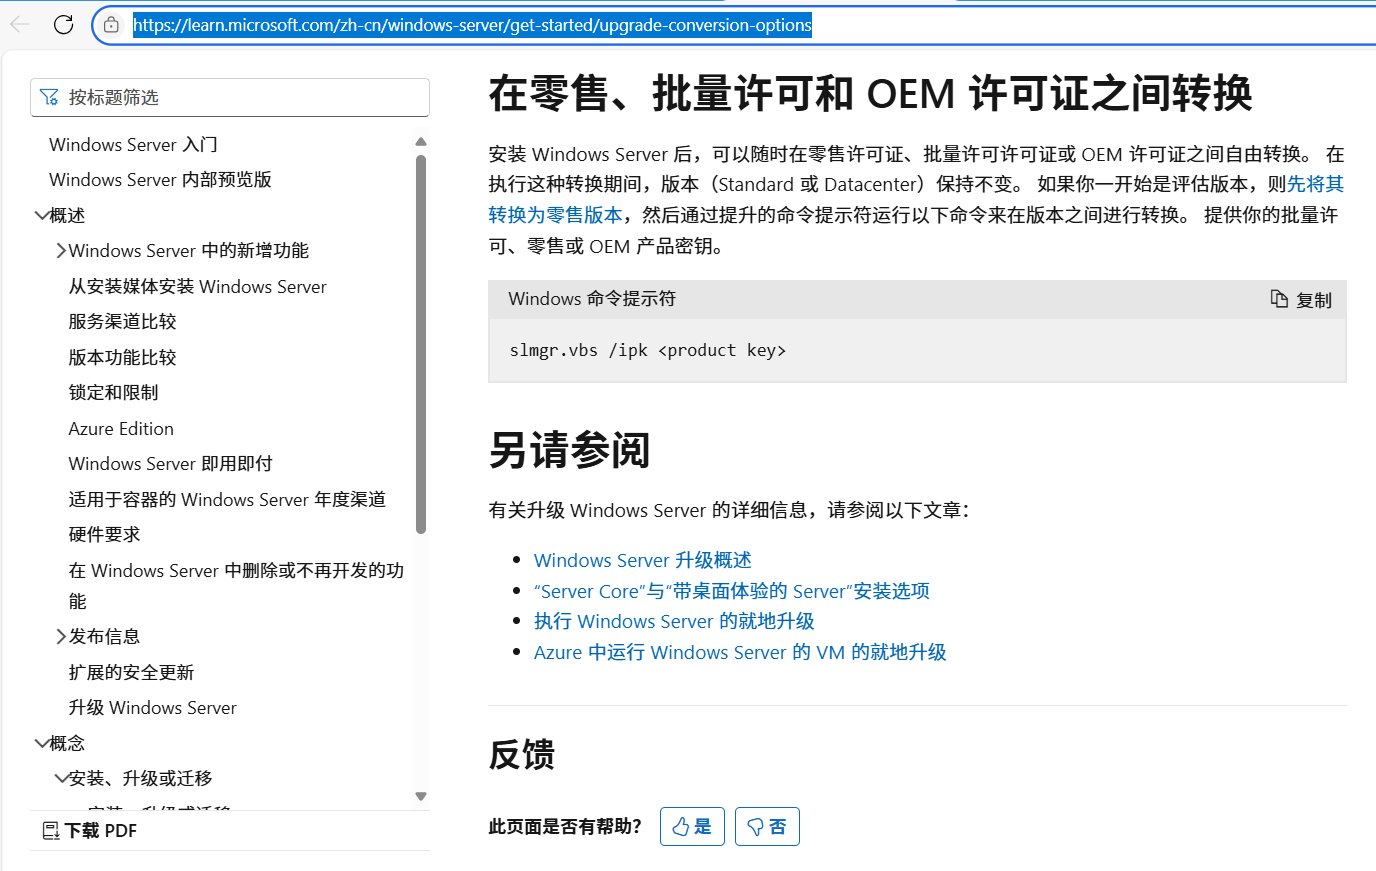1376x871 pixels.
Task: Click the thumbs-up icon for 是
Action: coord(681,826)
